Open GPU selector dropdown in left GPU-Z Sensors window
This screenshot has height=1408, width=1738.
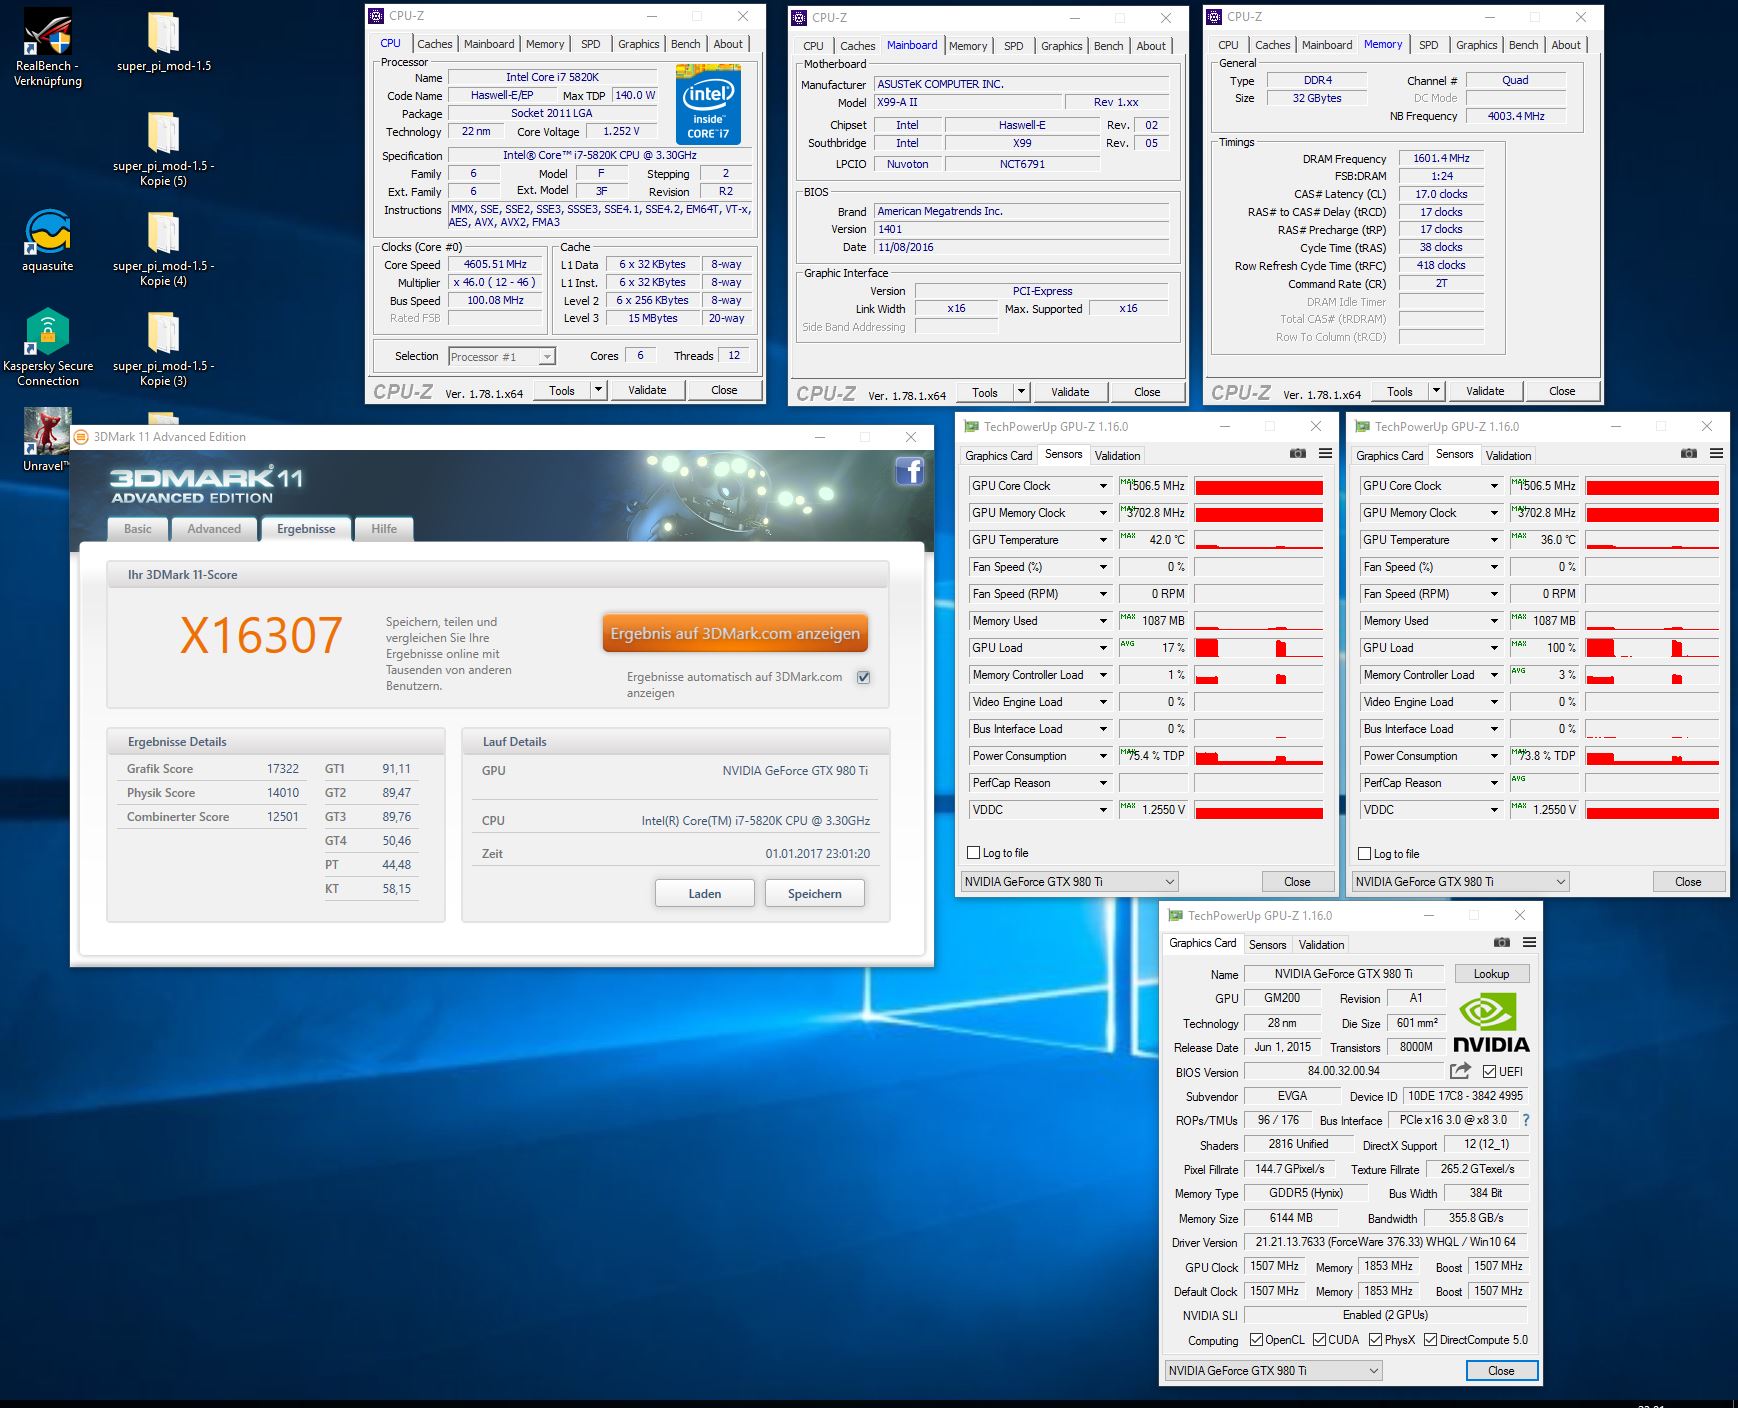point(1069,881)
